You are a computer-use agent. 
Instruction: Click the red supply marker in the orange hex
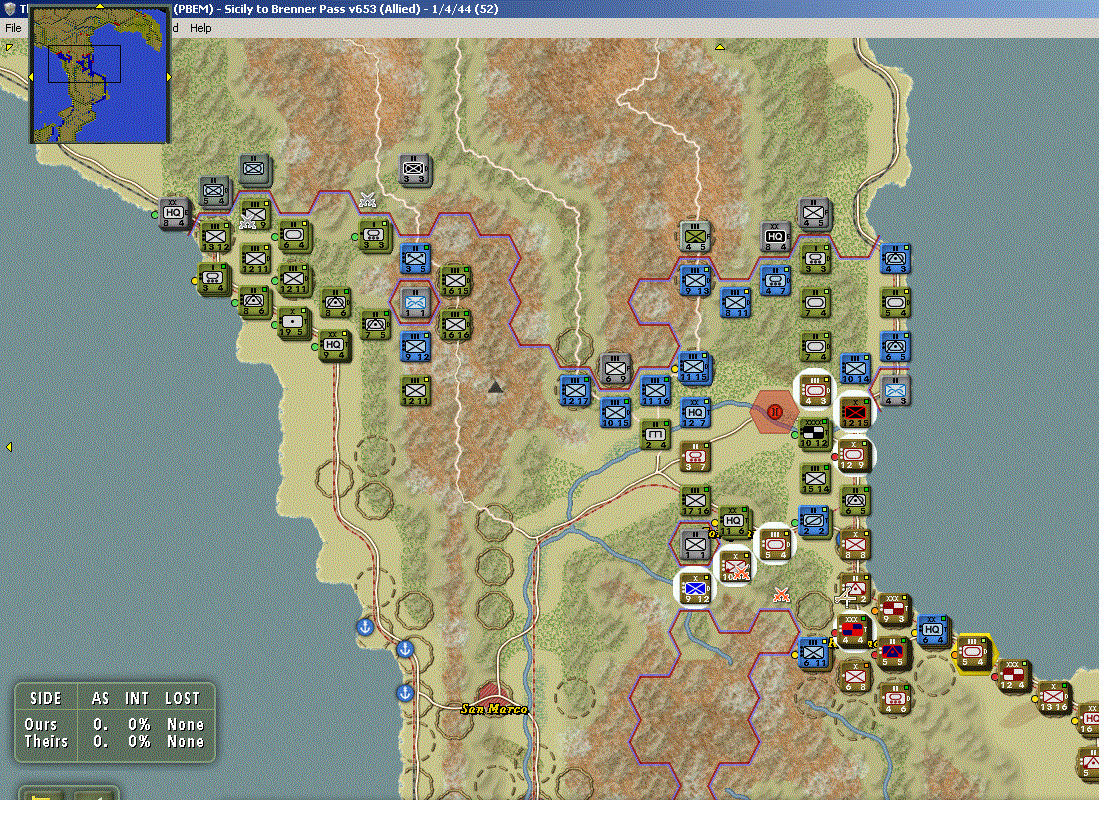pos(774,412)
